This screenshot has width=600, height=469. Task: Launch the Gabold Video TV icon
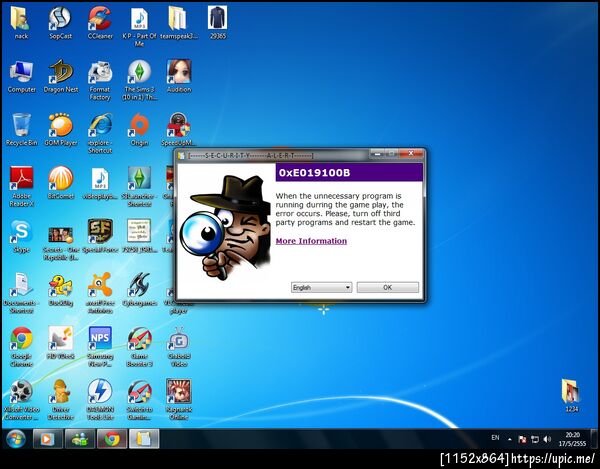179,346
